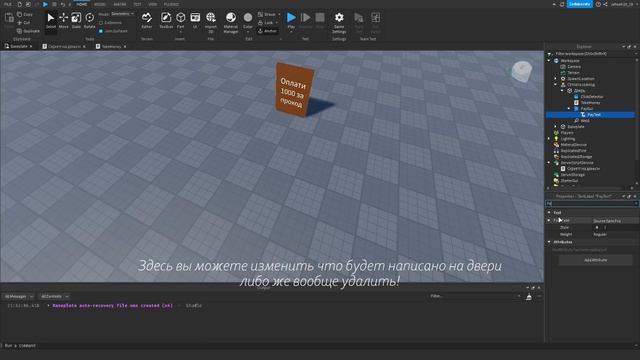Expand the Baseplate tree node

coord(556,127)
